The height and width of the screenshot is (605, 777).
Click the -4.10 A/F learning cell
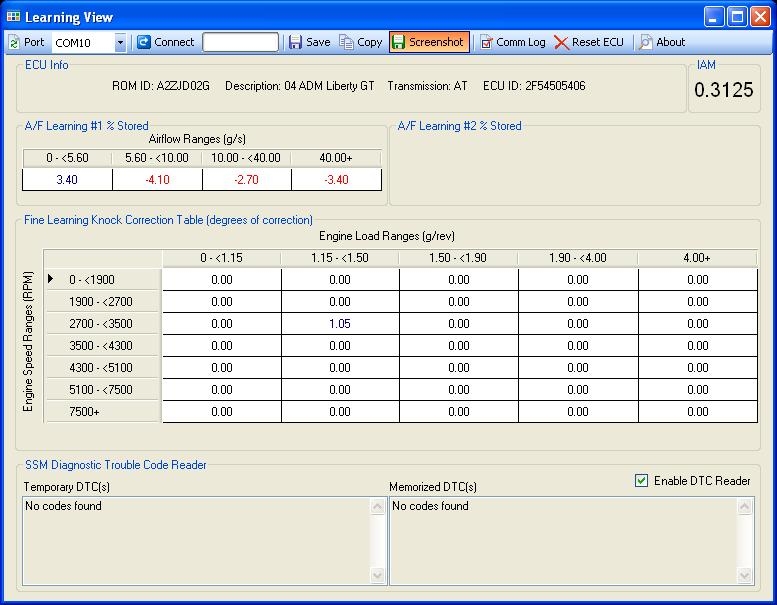tap(158, 179)
